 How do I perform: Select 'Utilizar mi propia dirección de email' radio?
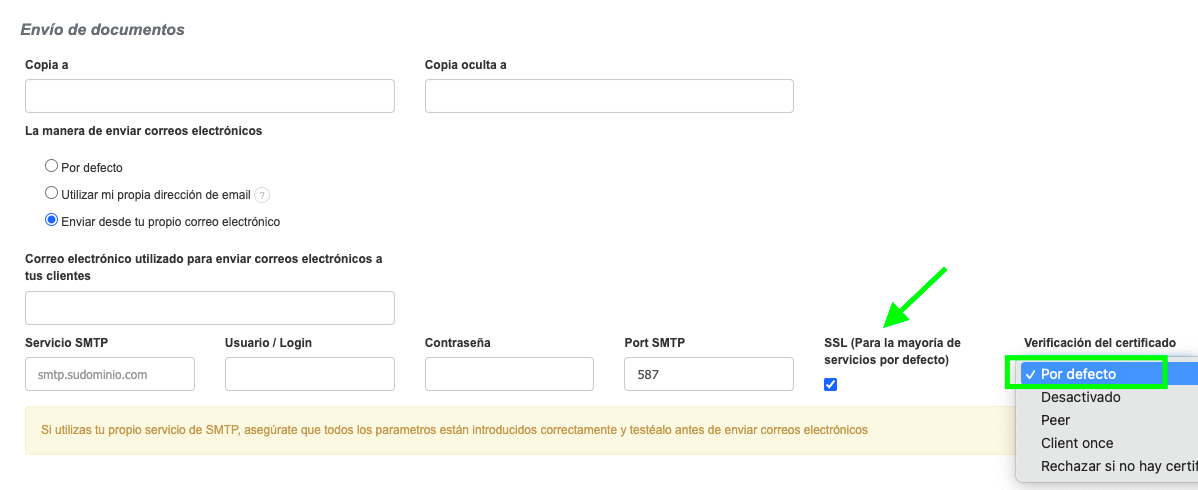pyautogui.click(x=52, y=194)
